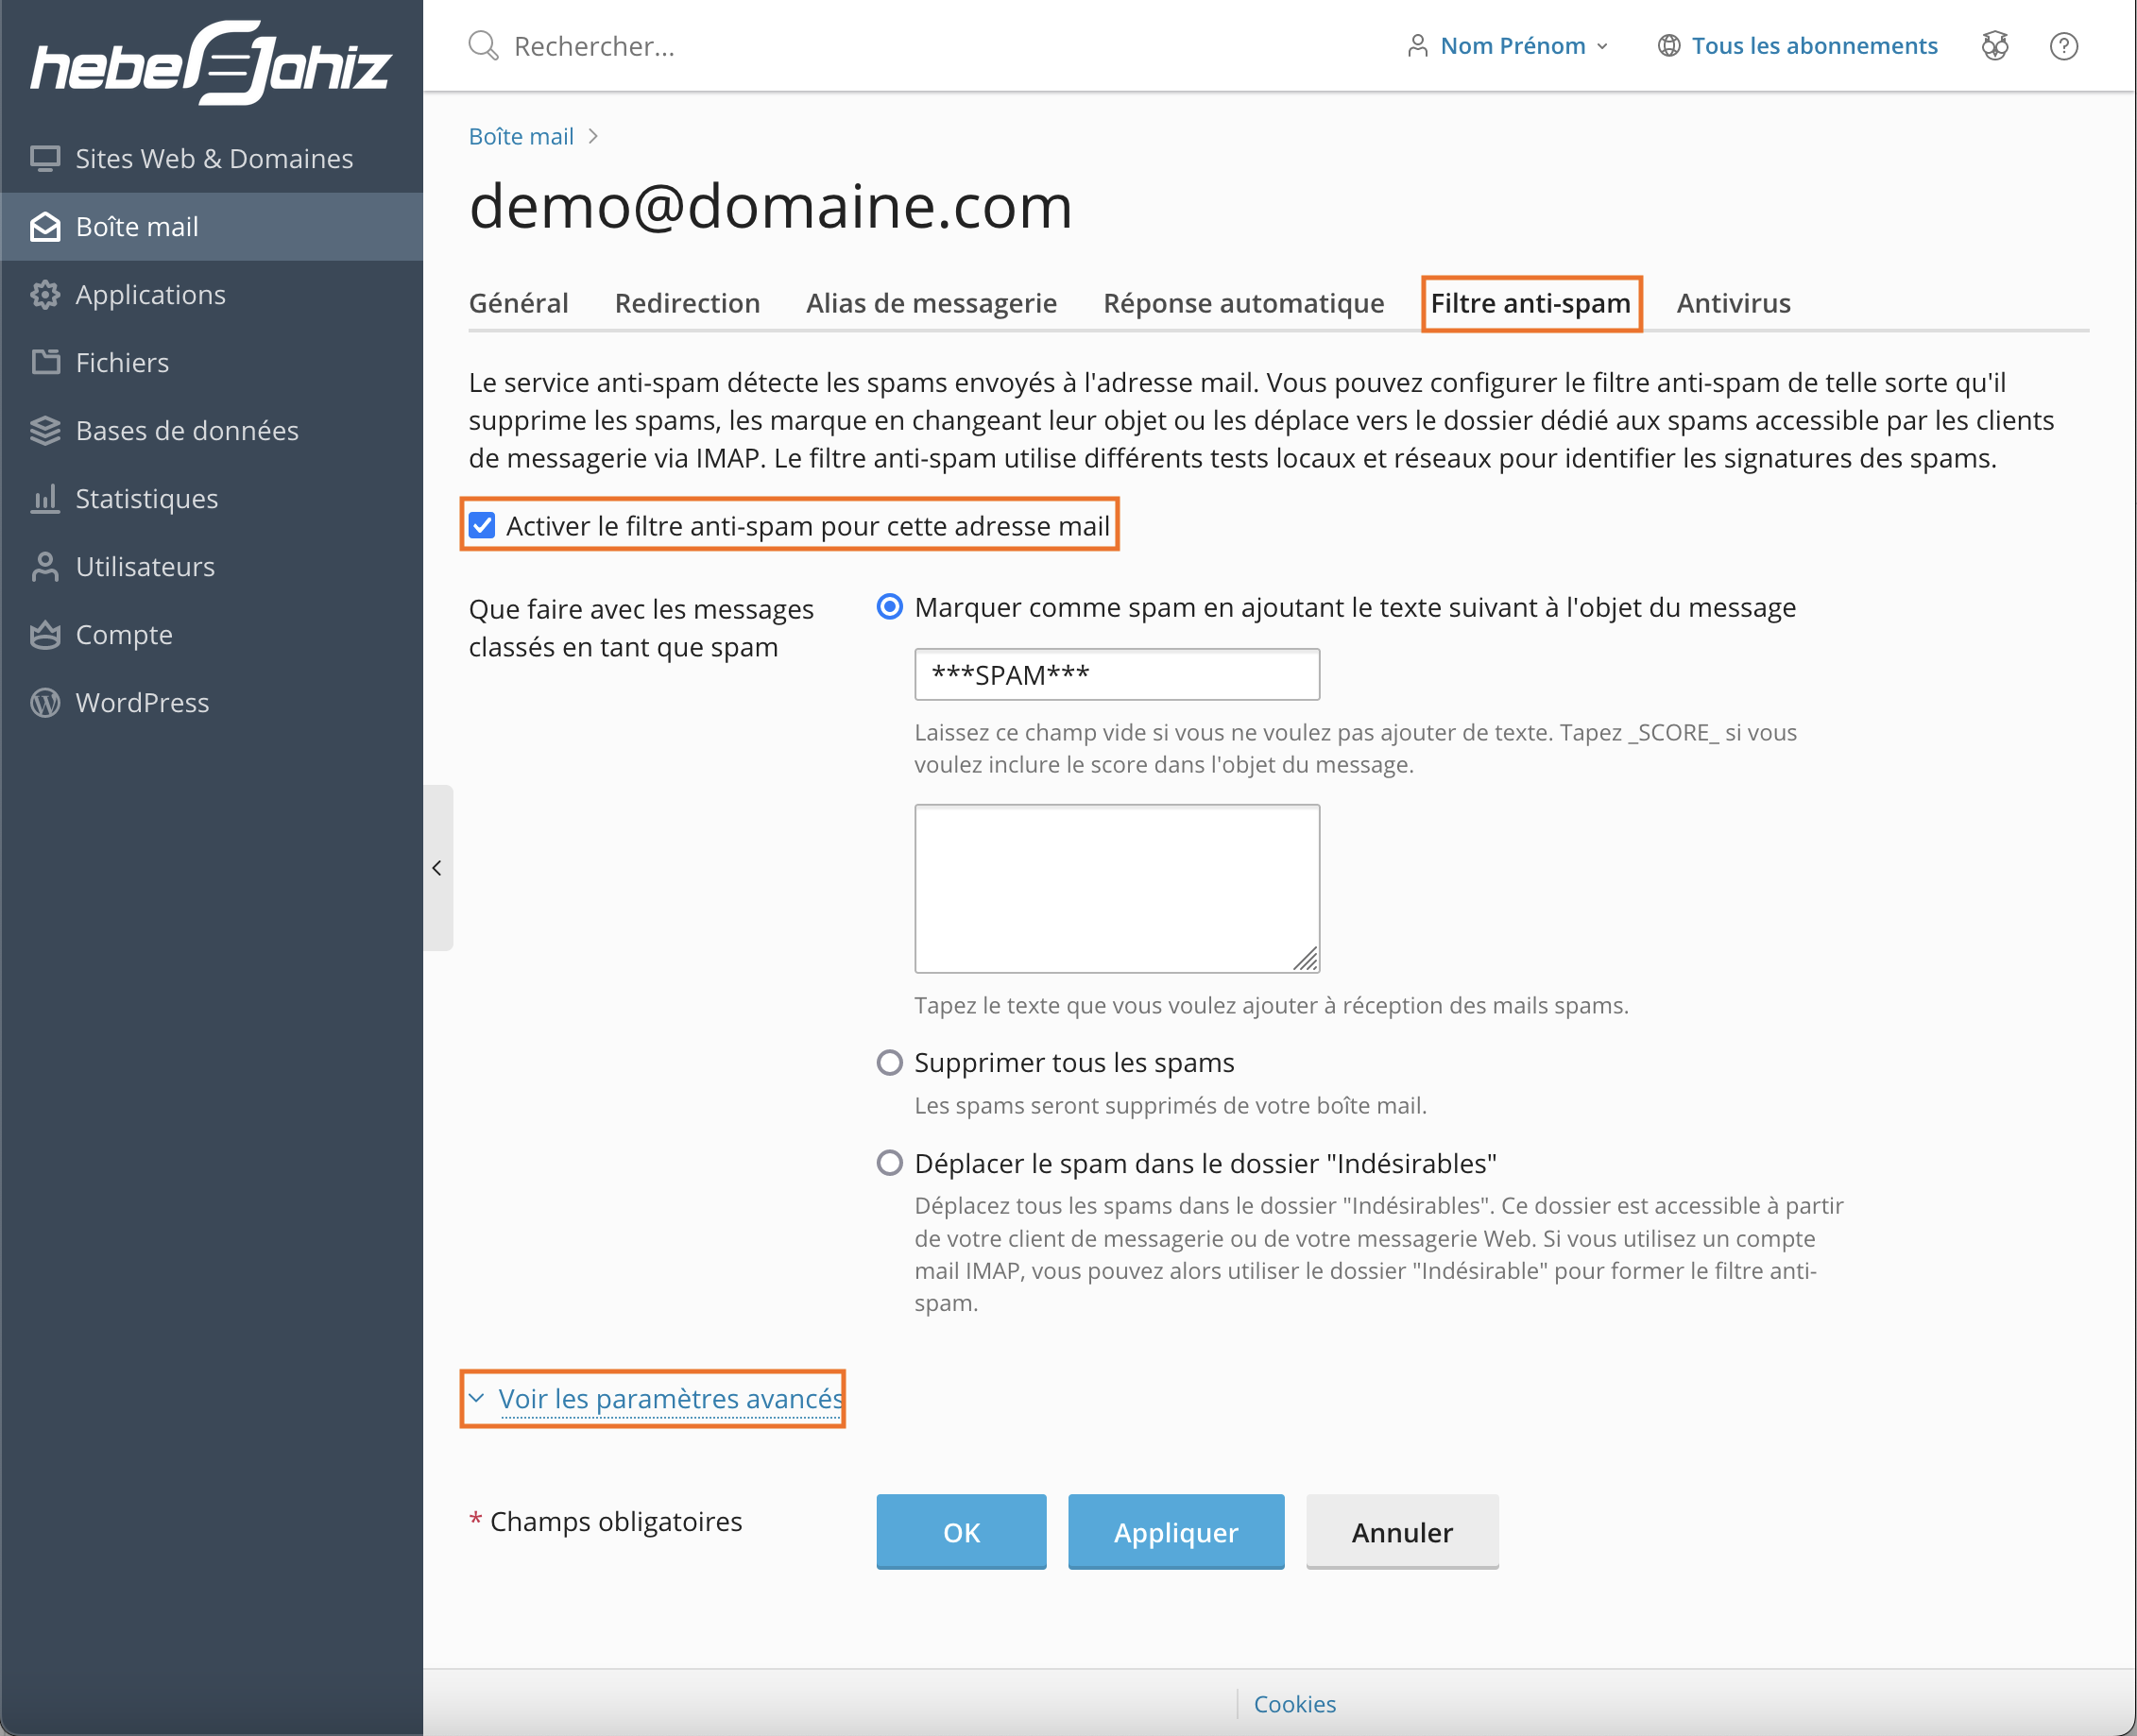Click the Statistiques bar chart icon

(x=45, y=498)
